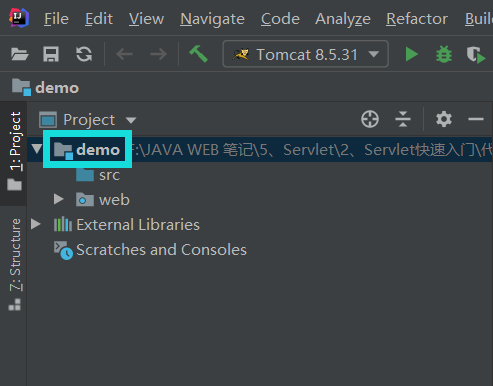The width and height of the screenshot is (493, 386).
Task: Open the Refactor menu
Action: click(x=417, y=19)
